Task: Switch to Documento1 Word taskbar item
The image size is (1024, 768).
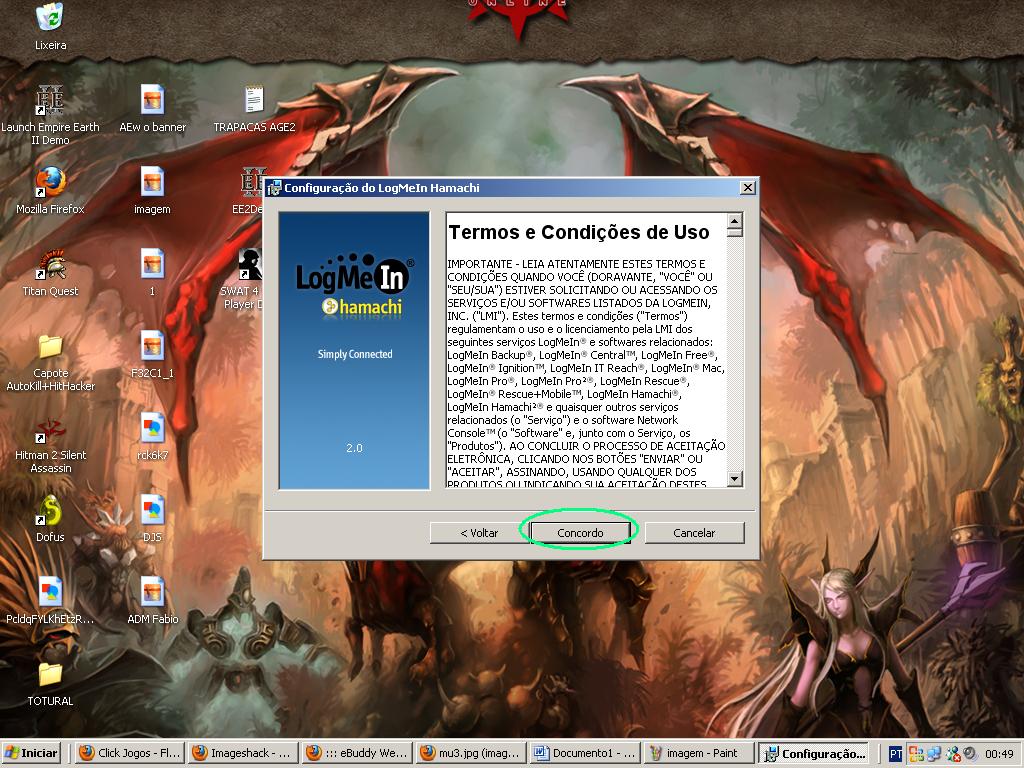Action: pos(584,753)
